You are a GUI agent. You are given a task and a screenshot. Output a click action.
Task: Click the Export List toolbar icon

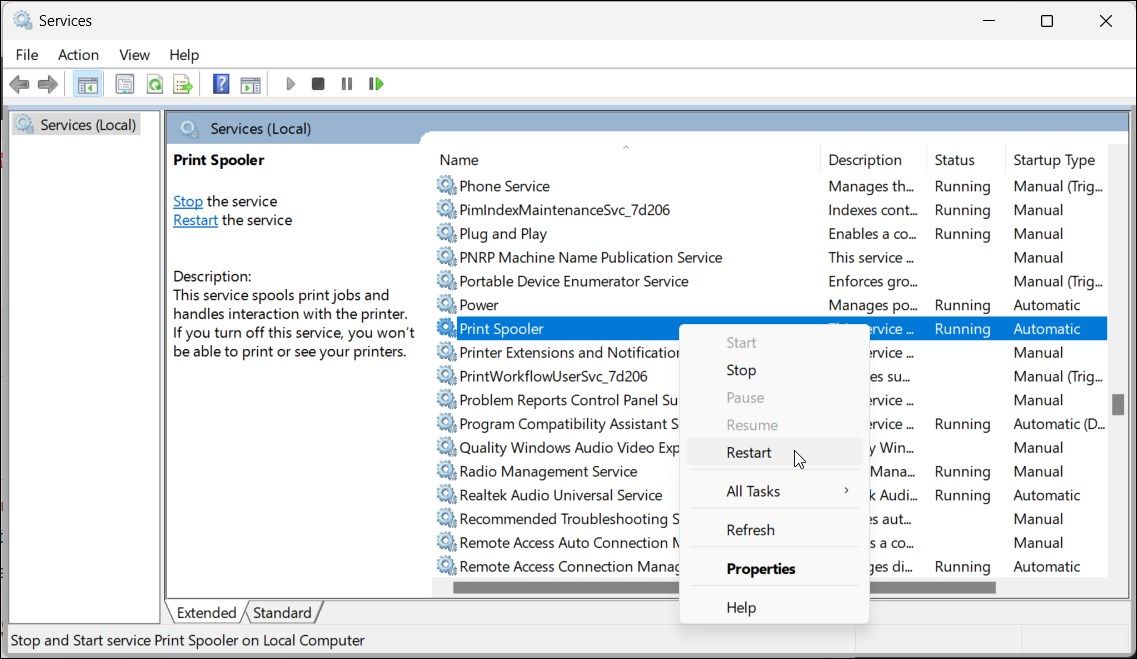tap(183, 84)
